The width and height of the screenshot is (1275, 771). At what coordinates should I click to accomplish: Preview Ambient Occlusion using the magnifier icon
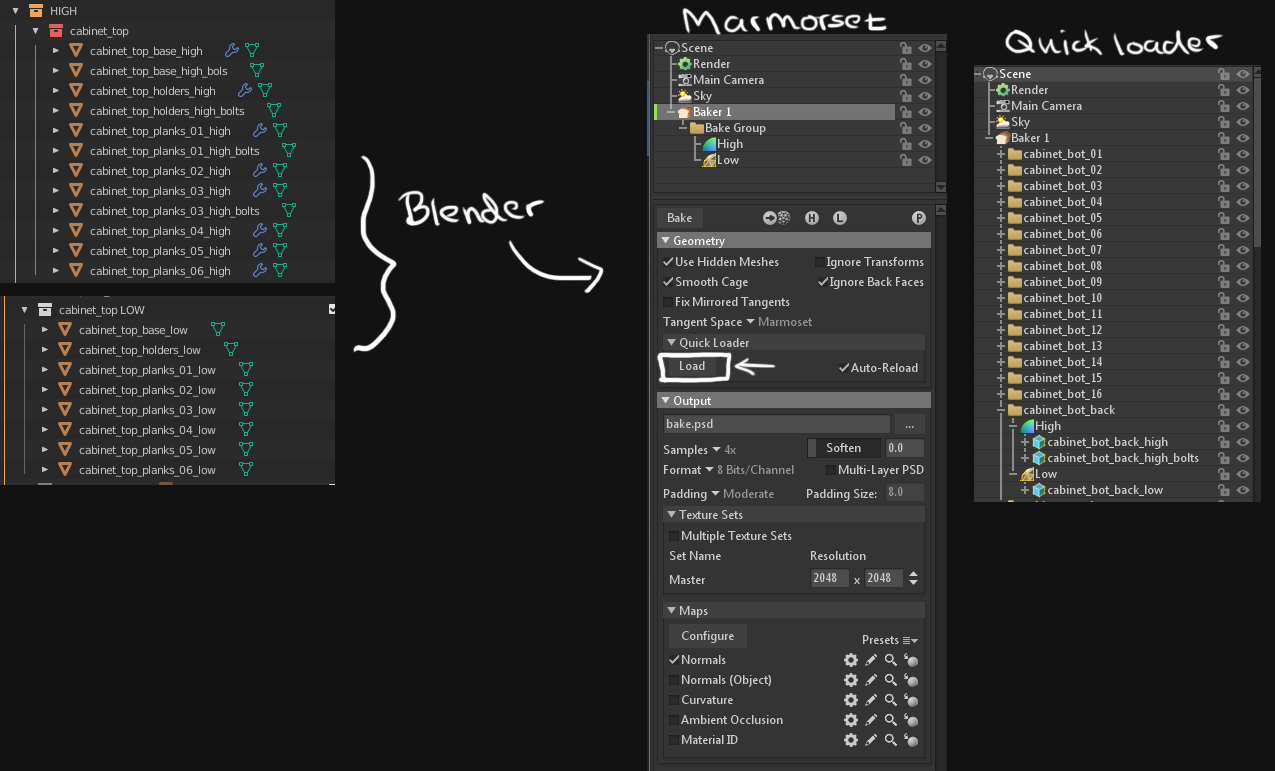click(x=890, y=720)
